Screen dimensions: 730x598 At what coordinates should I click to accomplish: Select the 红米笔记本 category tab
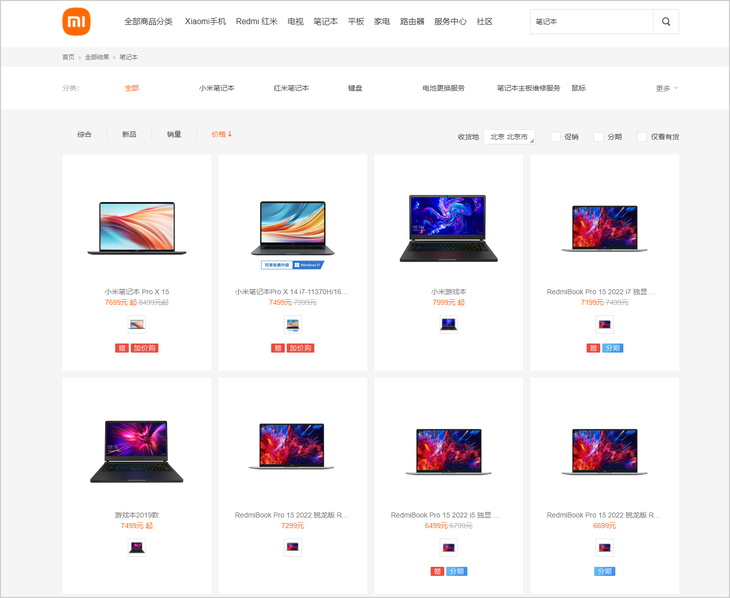click(291, 88)
